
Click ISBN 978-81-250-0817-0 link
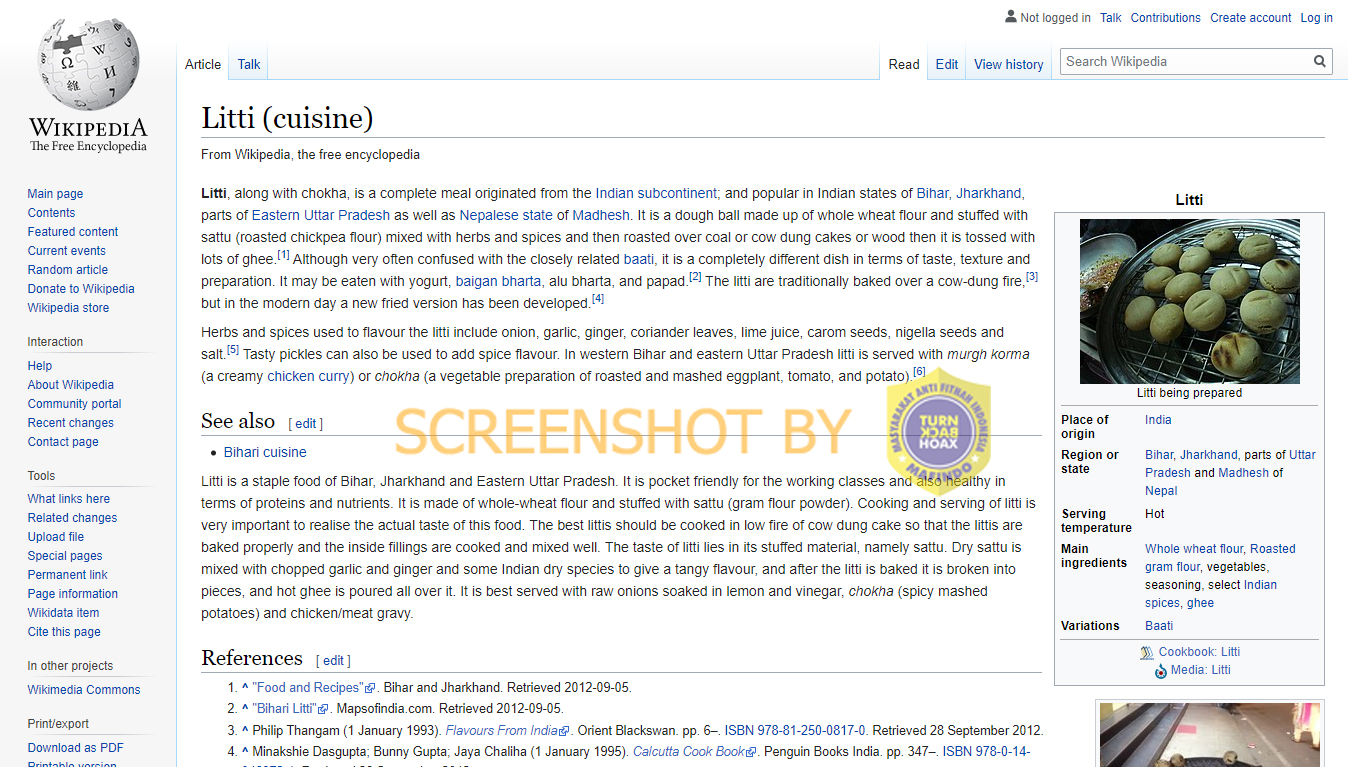pyautogui.click(x=795, y=731)
